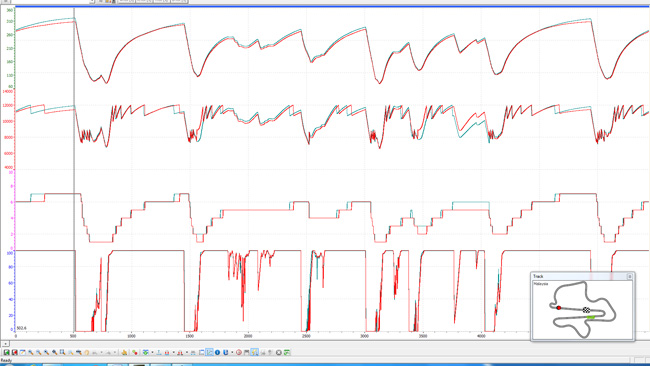
Task: Click the green save icon in bottom toolbar
Action: point(7,352)
